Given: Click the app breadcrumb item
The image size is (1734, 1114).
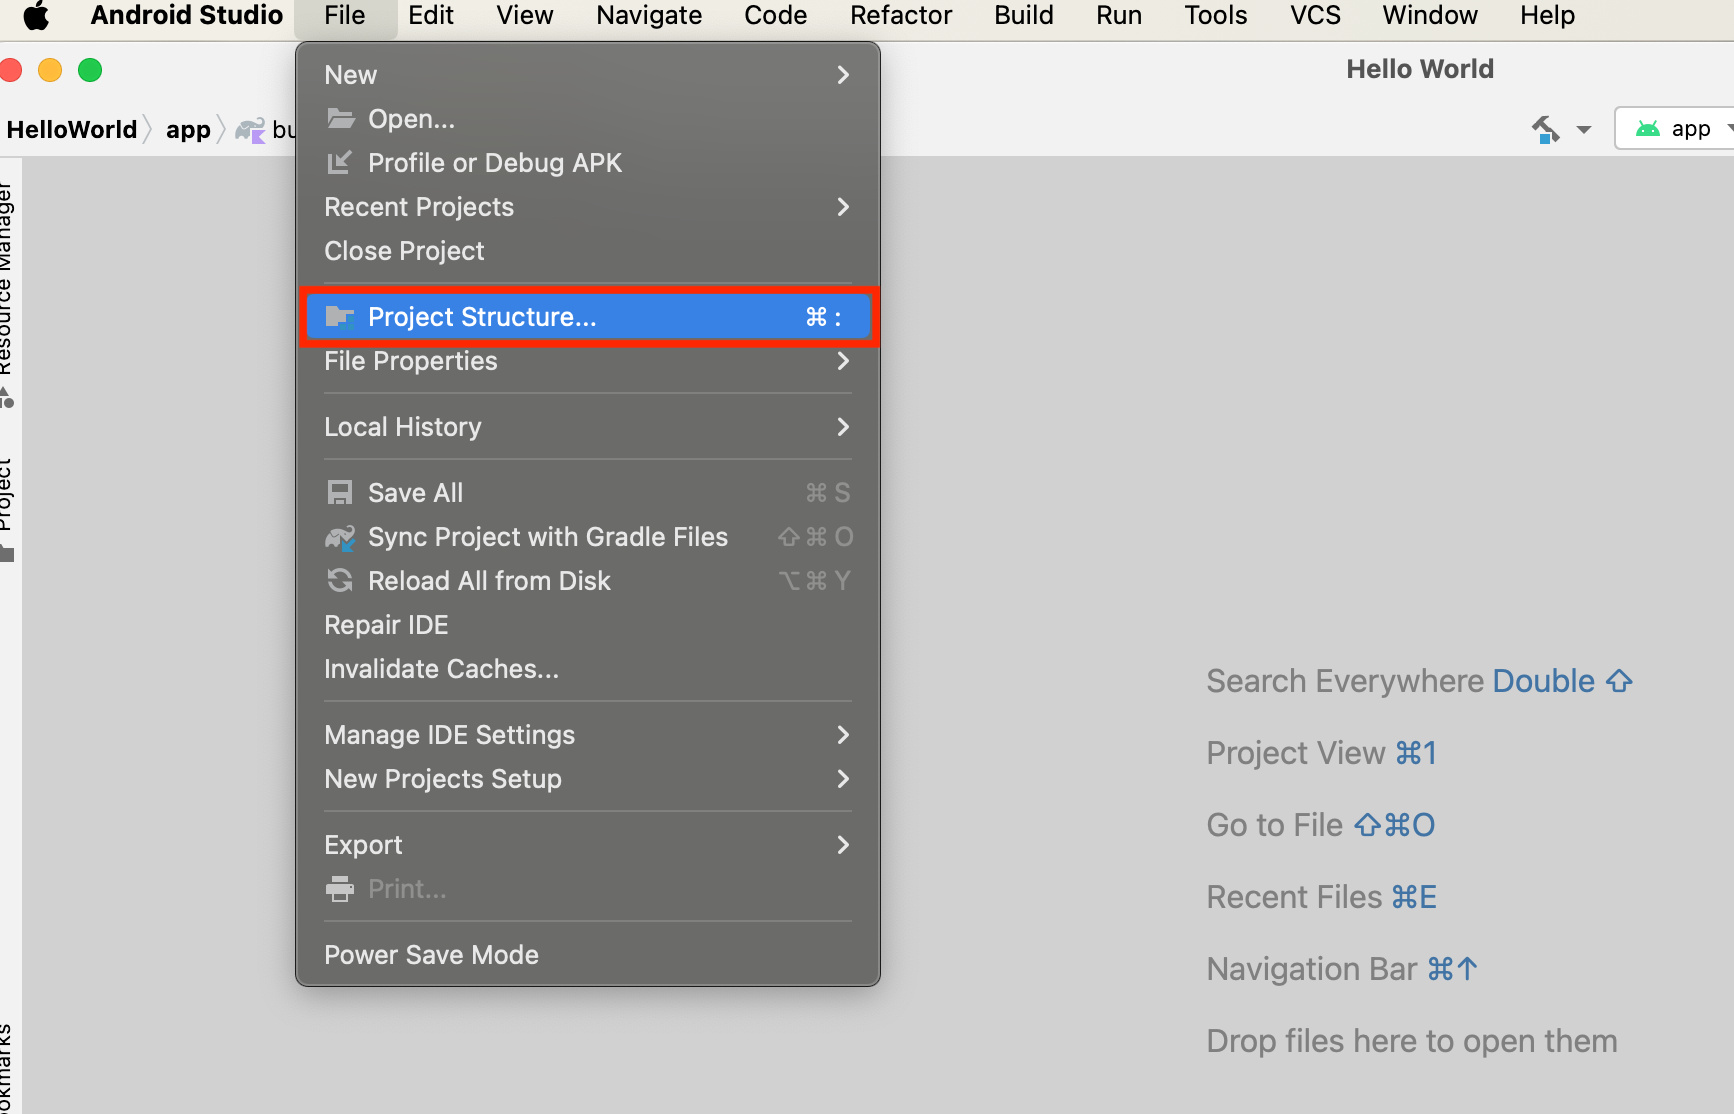Looking at the screenshot, I should [x=188, y=130].
